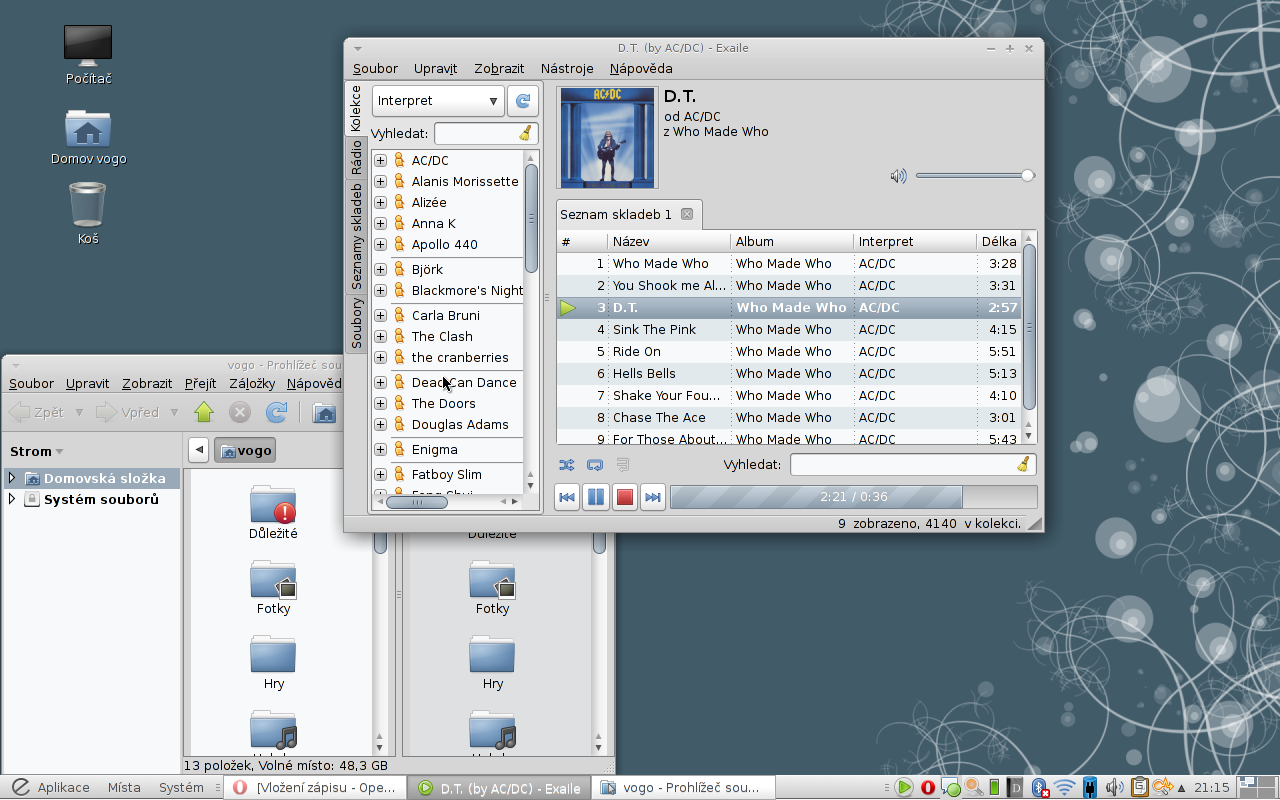Click the AC/DC album cover art
1280x800 pixels.
(608, 138)
